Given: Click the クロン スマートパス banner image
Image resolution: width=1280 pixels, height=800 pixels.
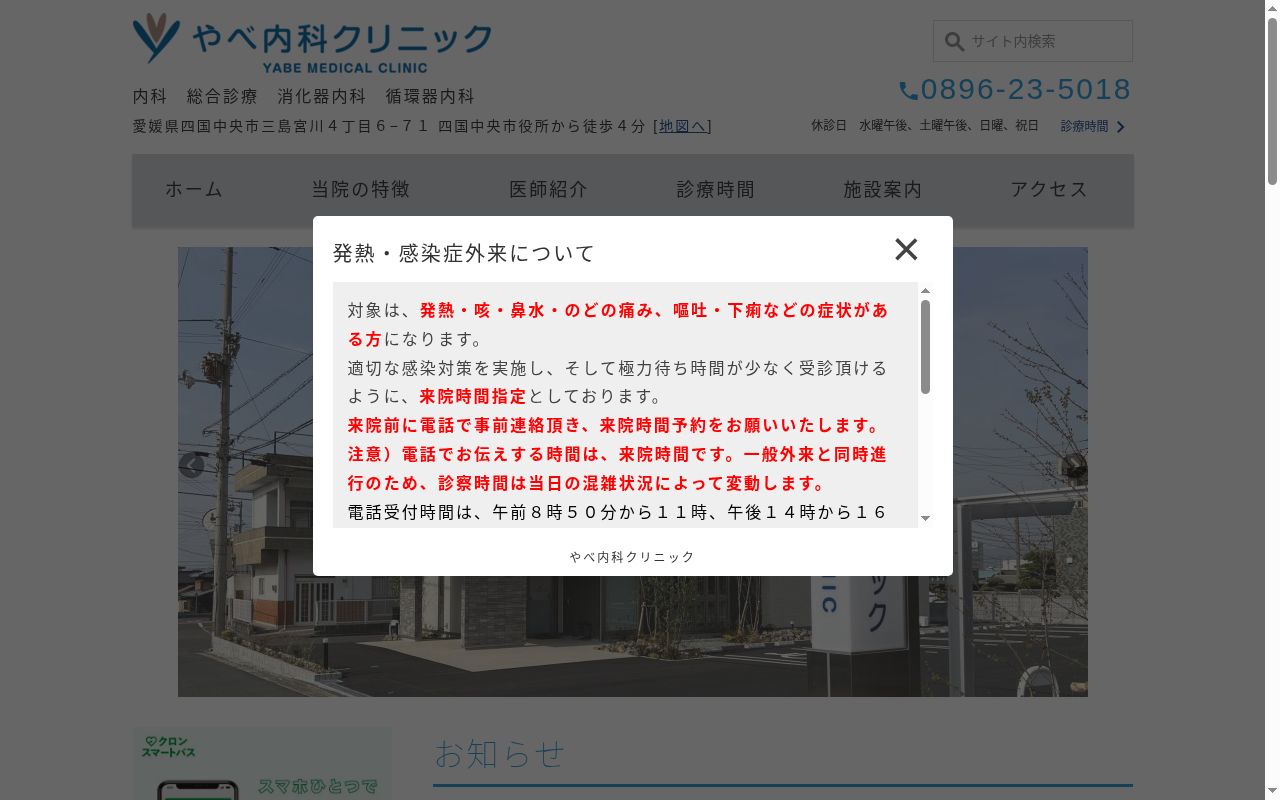Looking at the screenshot, I should (262, 763).
